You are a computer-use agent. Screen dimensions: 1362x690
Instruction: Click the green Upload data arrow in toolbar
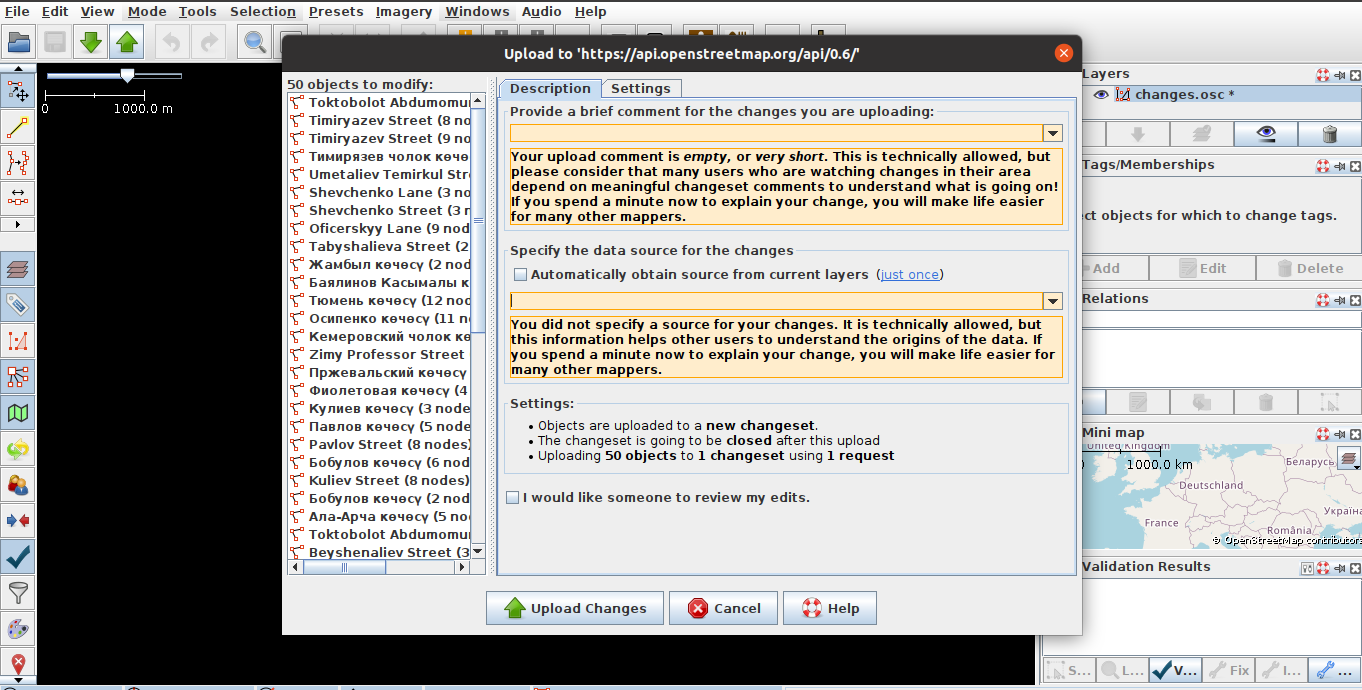pyautogui.click(x=127, y=42)
